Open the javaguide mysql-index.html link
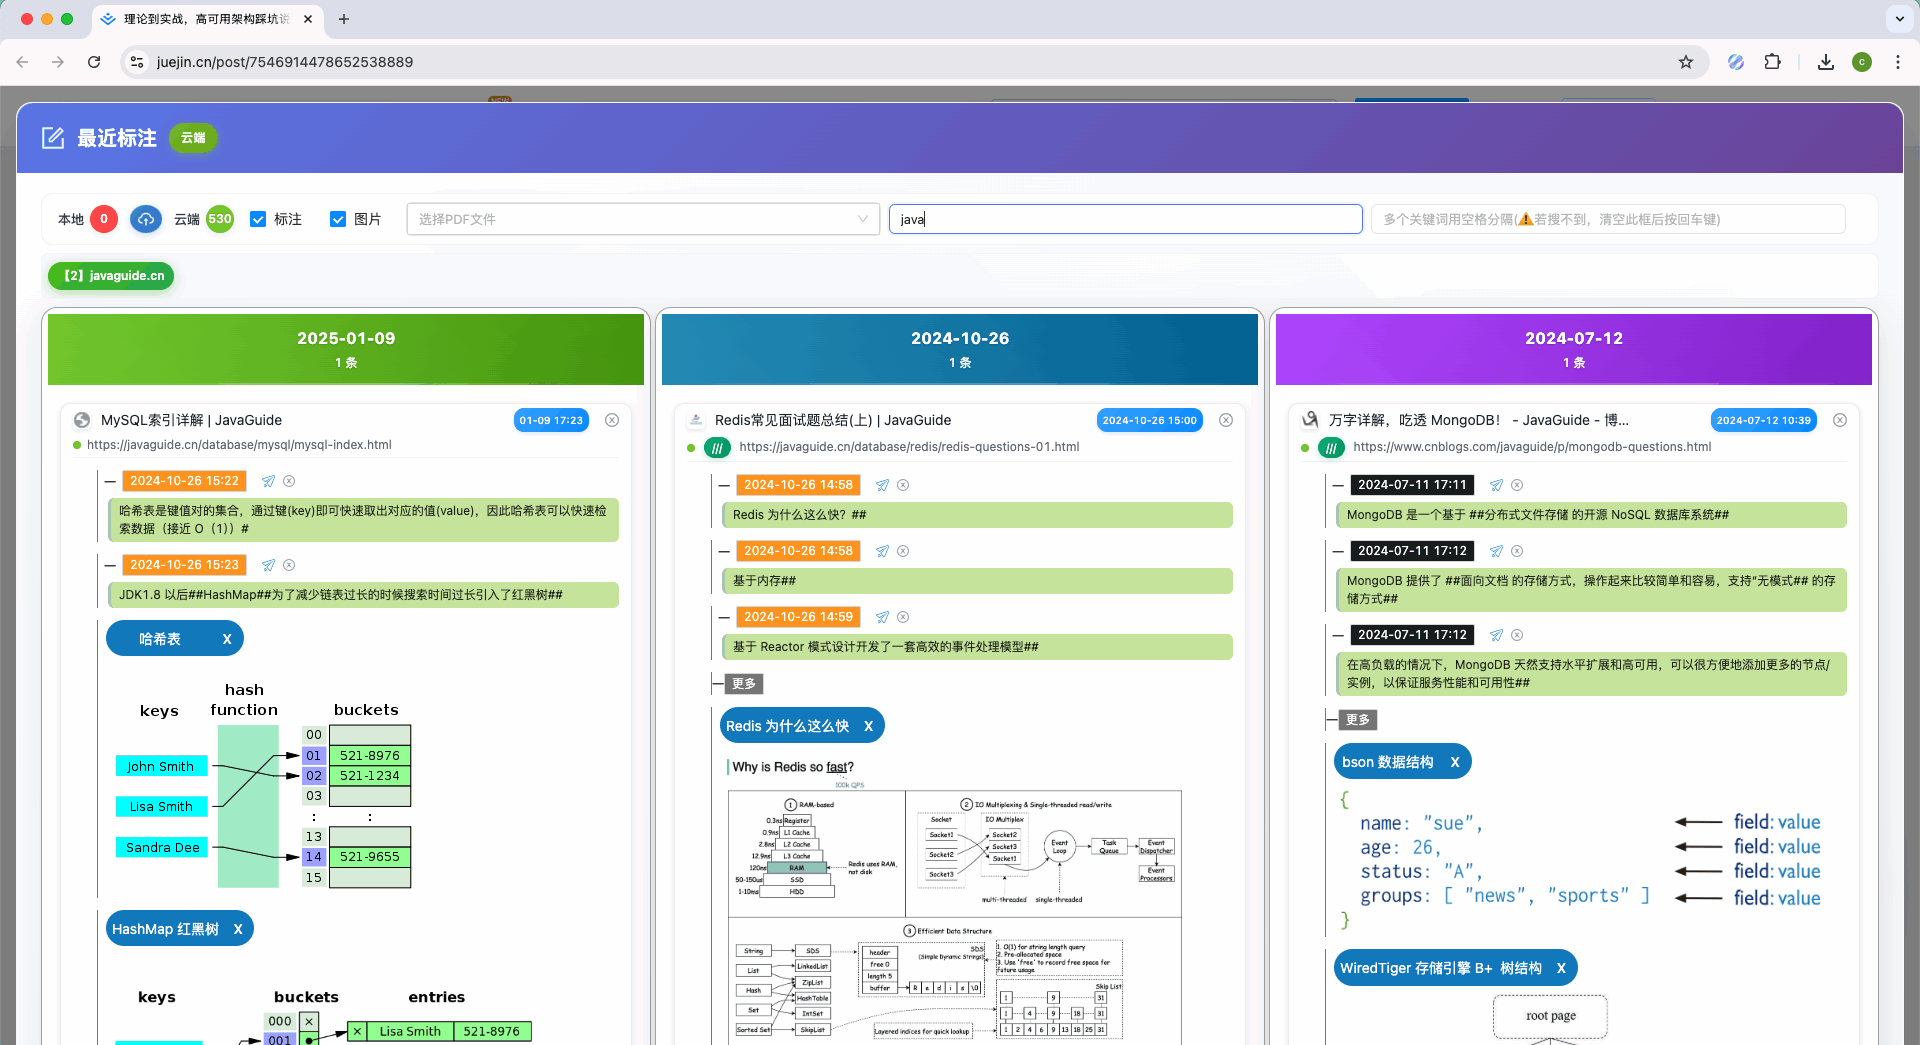 pyautogui.click(x=239, y=445)
